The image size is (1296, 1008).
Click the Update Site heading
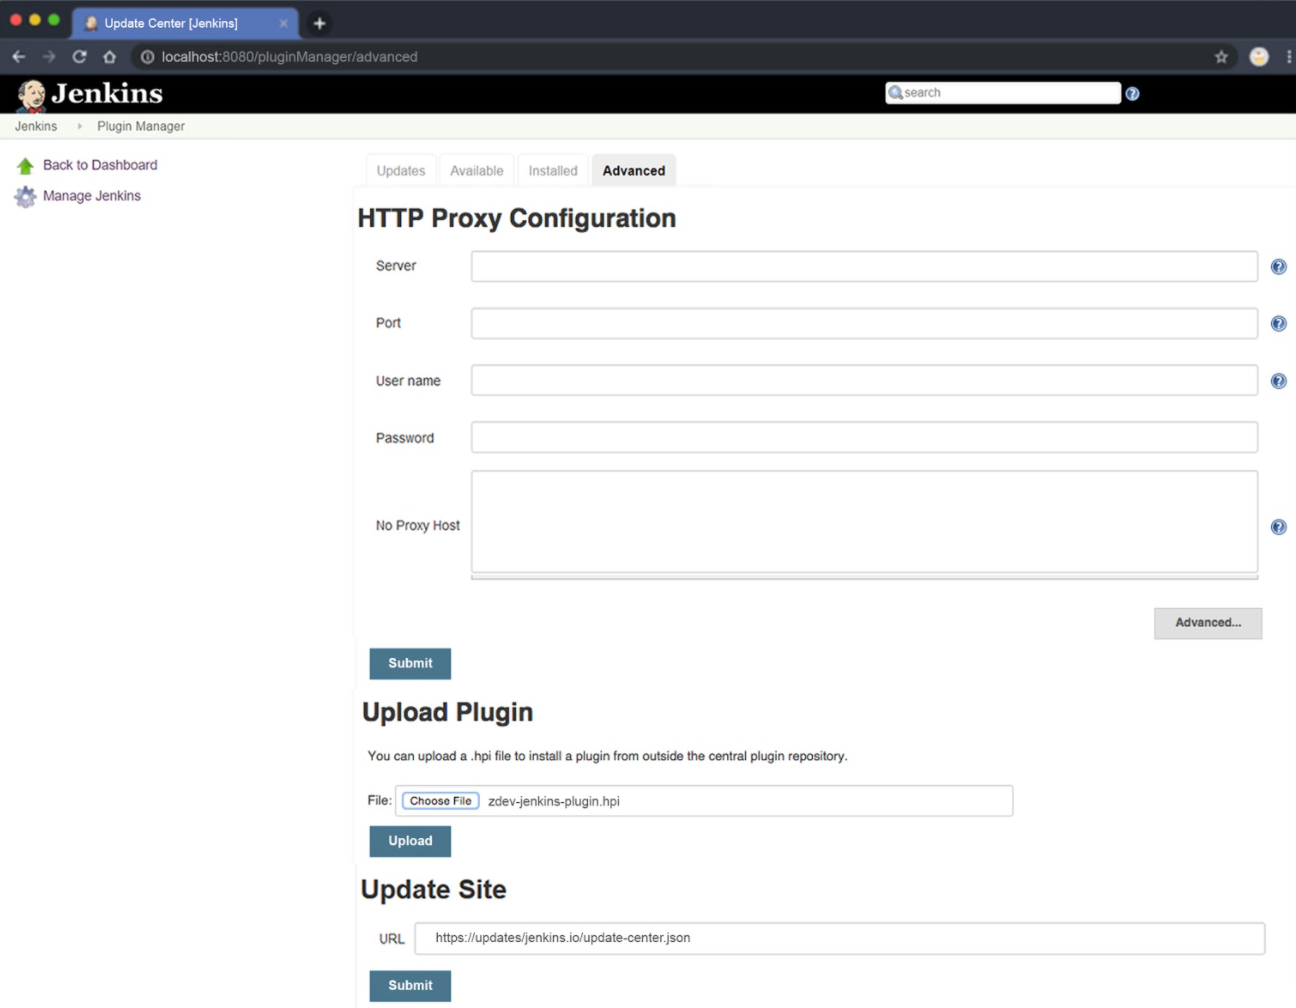coord(434,890)
